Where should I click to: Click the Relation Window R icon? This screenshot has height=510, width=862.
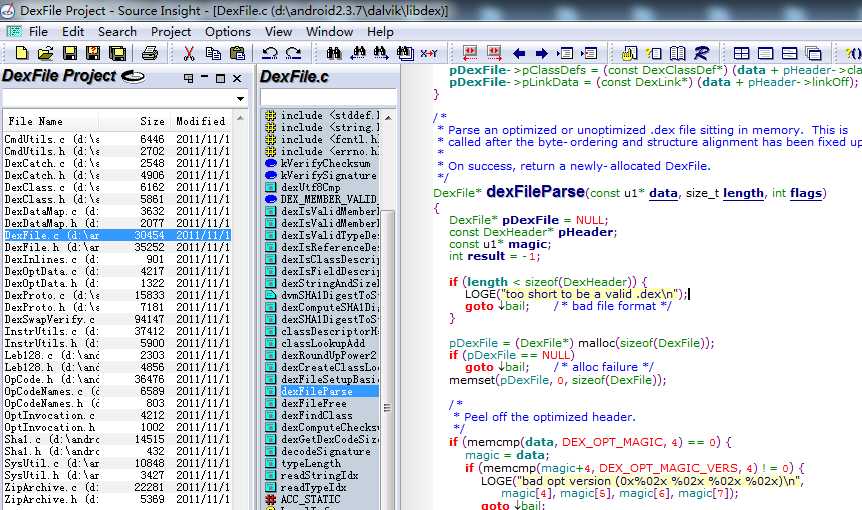coord(701,53)
